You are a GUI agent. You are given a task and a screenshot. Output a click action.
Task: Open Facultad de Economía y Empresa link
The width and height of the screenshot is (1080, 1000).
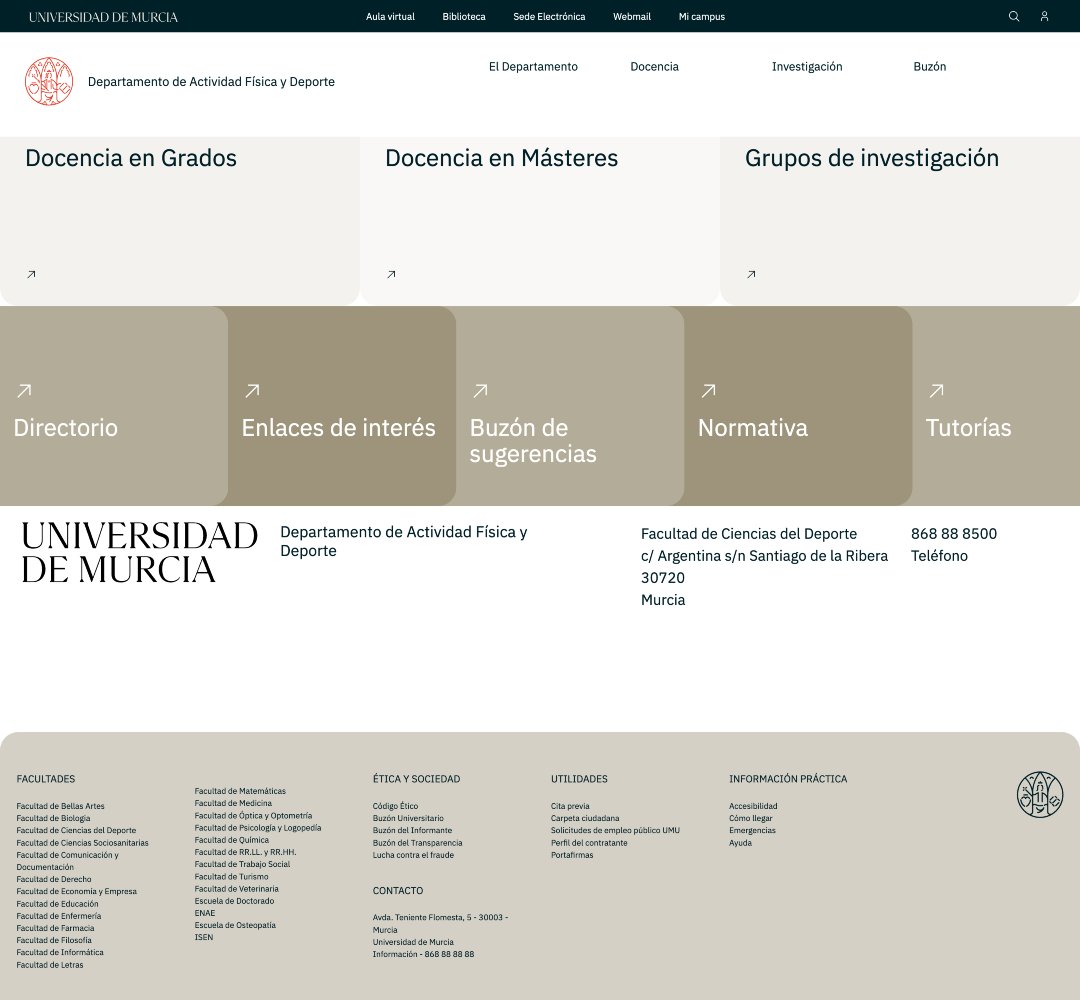[76, 891]
